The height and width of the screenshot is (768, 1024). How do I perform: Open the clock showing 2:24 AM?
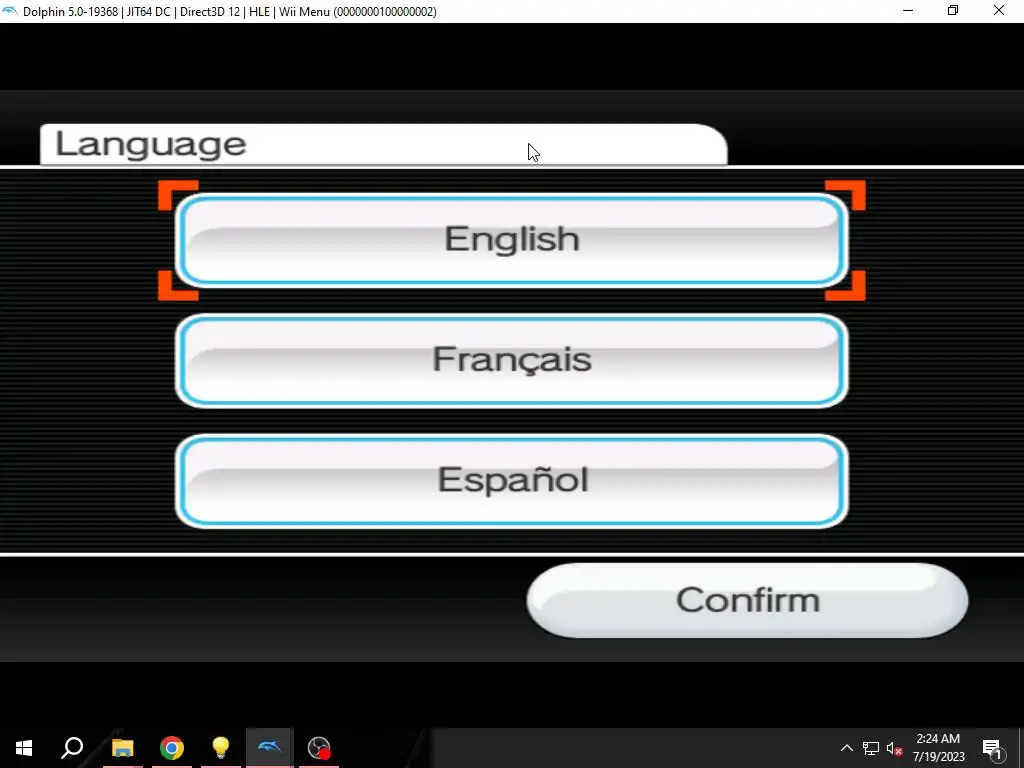pyautogui.click(x=938, y=748)
